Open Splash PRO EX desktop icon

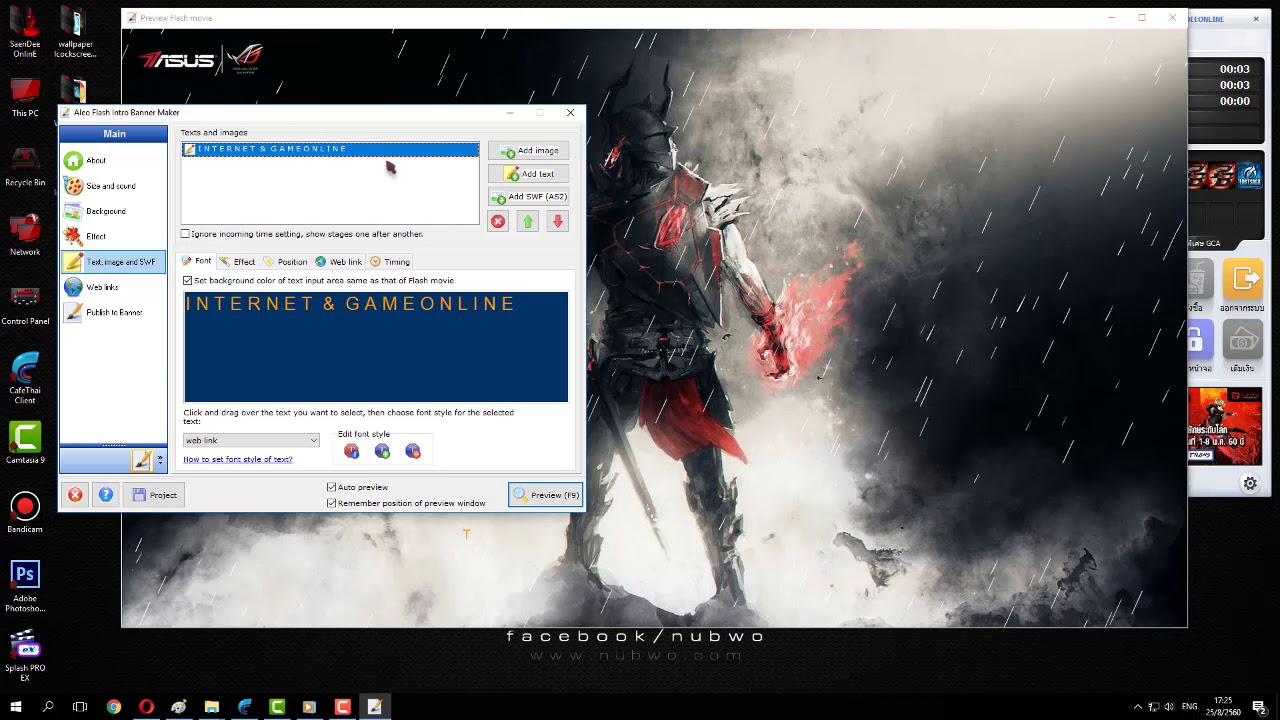[x=25, y=656]
